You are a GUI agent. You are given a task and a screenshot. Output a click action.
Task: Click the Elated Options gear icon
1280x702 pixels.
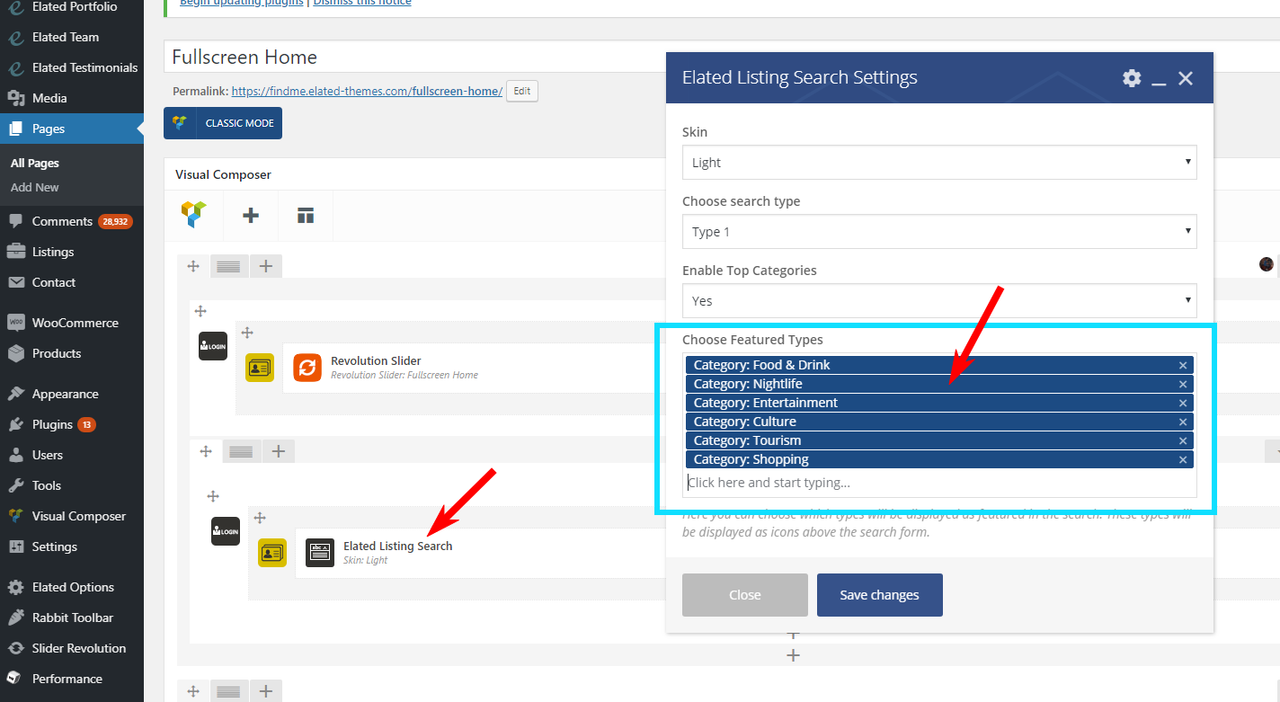click(x=15, y=587)
